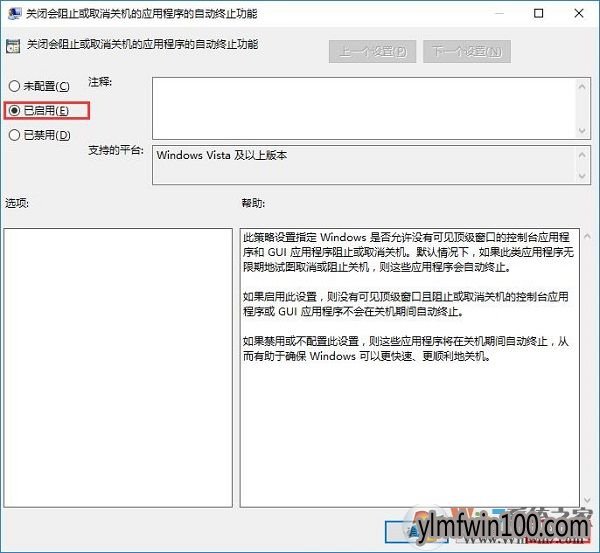Click the comment box scroll down arrow
The width and height of the screenshot is (600, 553).
click(582, 131)
